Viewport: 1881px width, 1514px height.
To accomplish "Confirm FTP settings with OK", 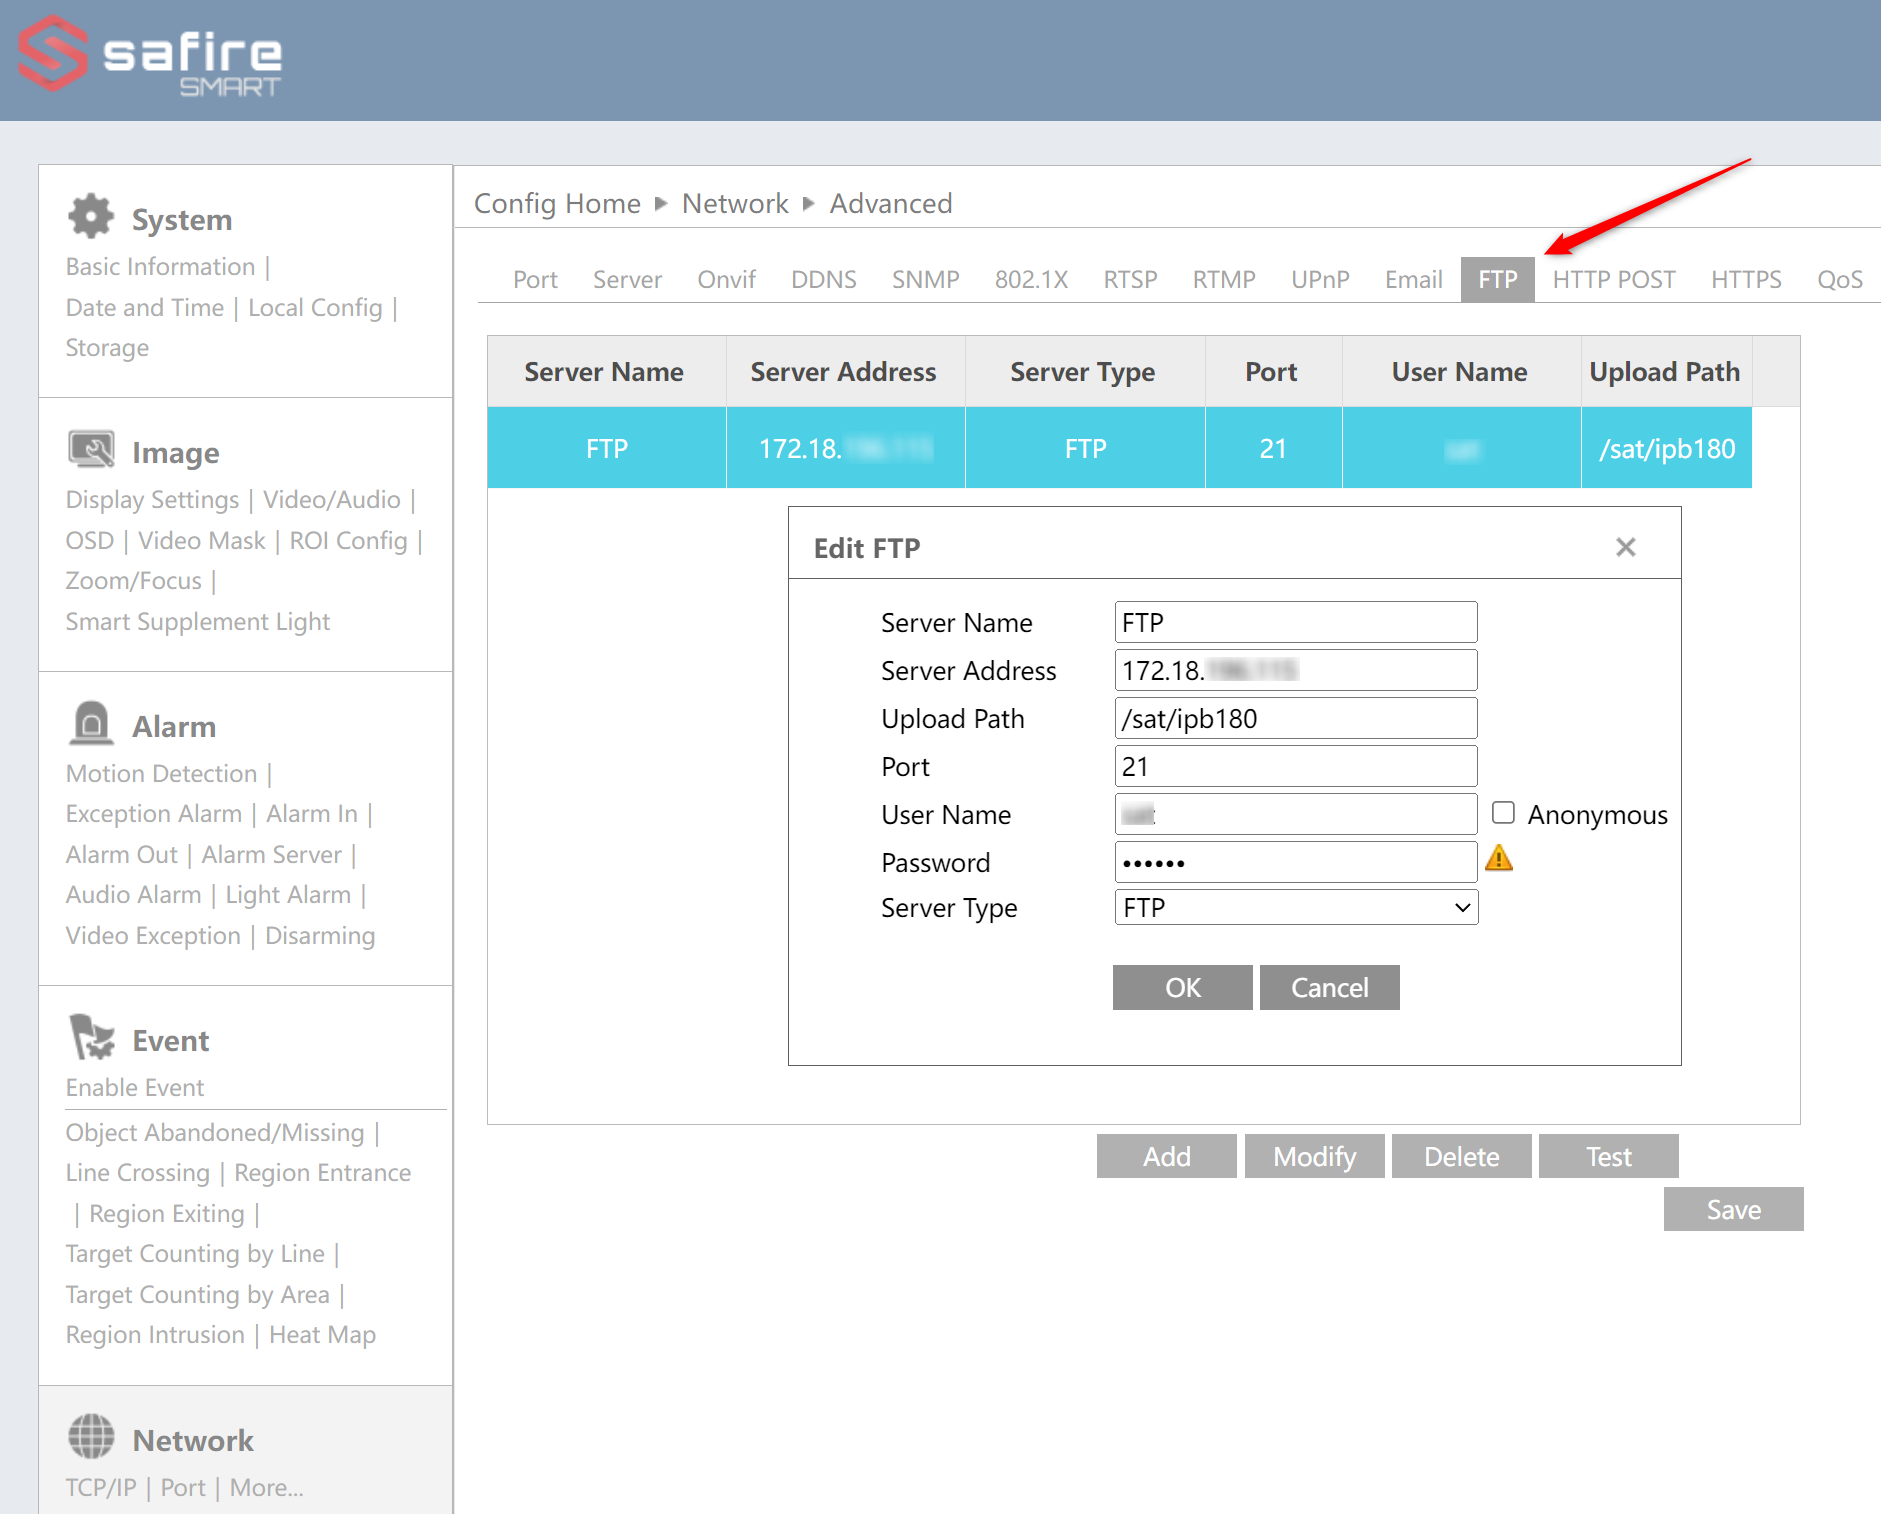I will (1181, 987).
